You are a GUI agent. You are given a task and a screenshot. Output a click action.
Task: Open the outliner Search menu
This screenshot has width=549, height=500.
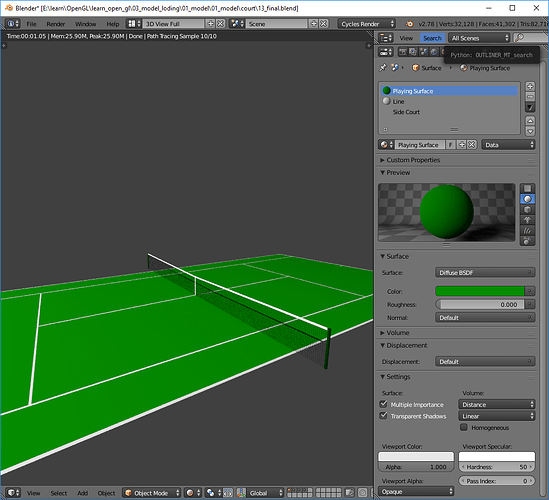tap(432, 38)
